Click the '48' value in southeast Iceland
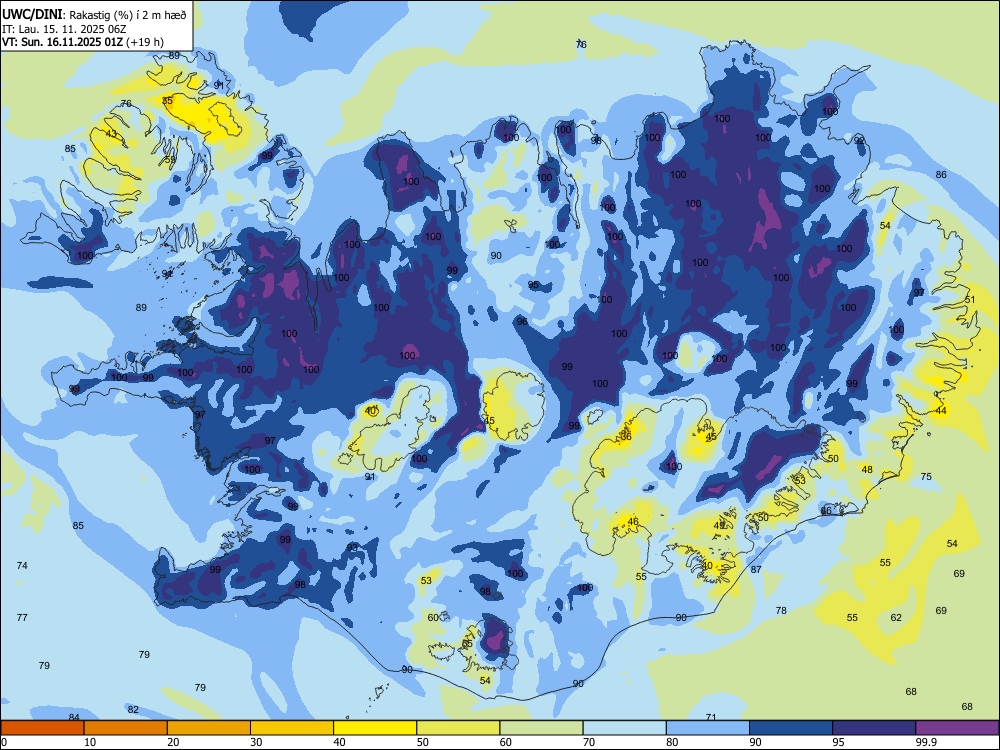 click(867, 469)
